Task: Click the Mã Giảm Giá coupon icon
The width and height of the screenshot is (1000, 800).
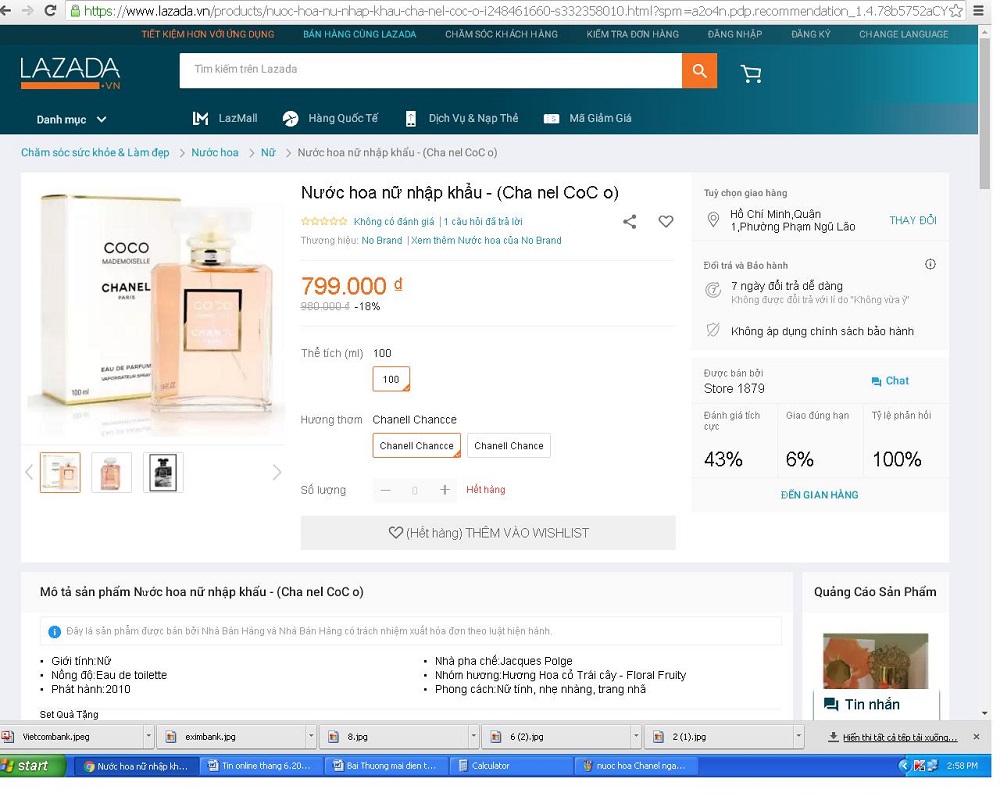Action: [551, 119]
